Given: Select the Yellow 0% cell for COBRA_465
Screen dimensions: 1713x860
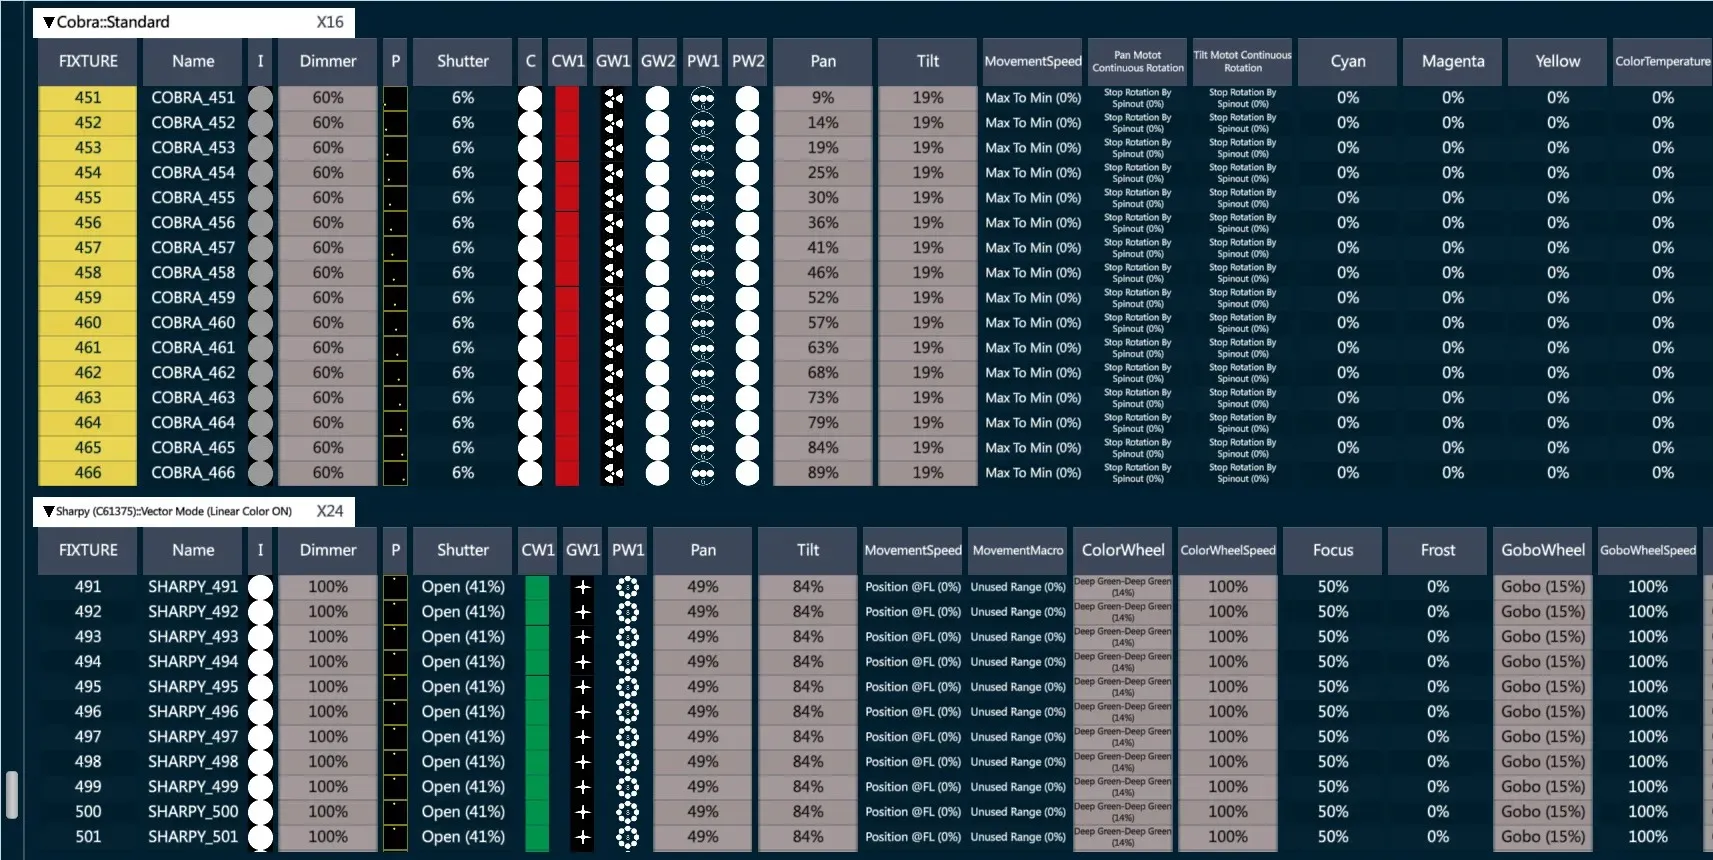Looking at the screenshot, I should 1558,448.
